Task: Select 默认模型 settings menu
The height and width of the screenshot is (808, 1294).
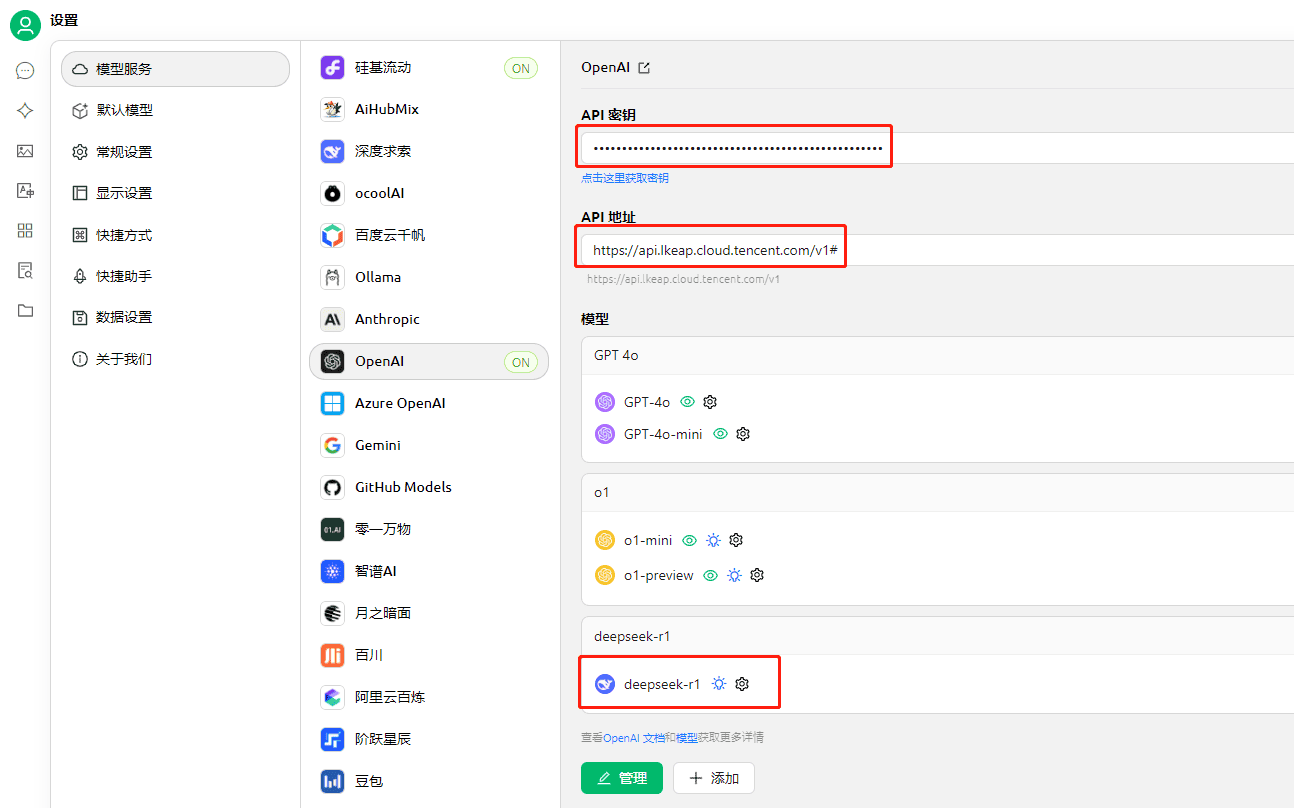Action: pyautogui.click(x=175, y=110)
